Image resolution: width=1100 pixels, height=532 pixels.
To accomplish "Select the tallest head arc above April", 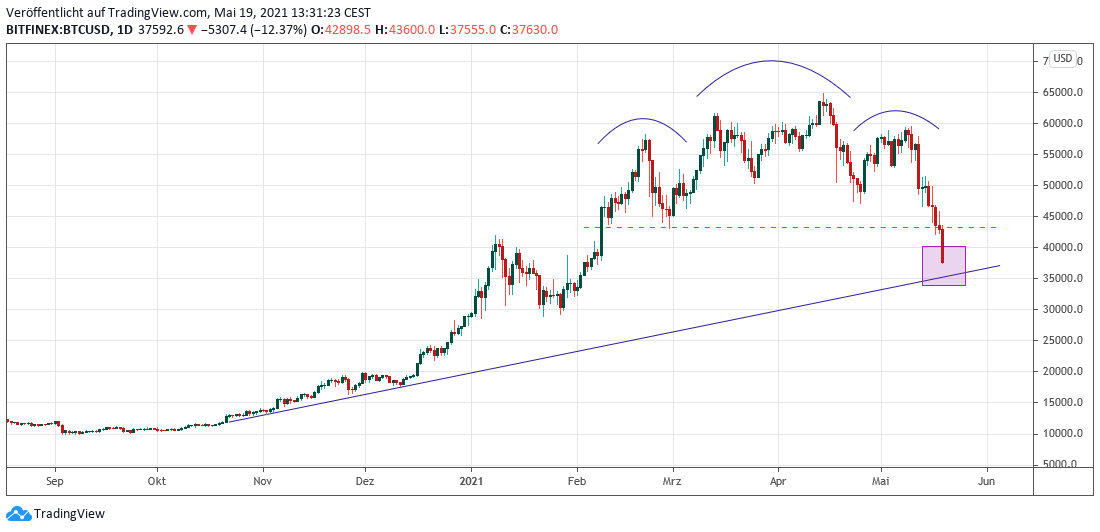I will click(x=772, y=61).
